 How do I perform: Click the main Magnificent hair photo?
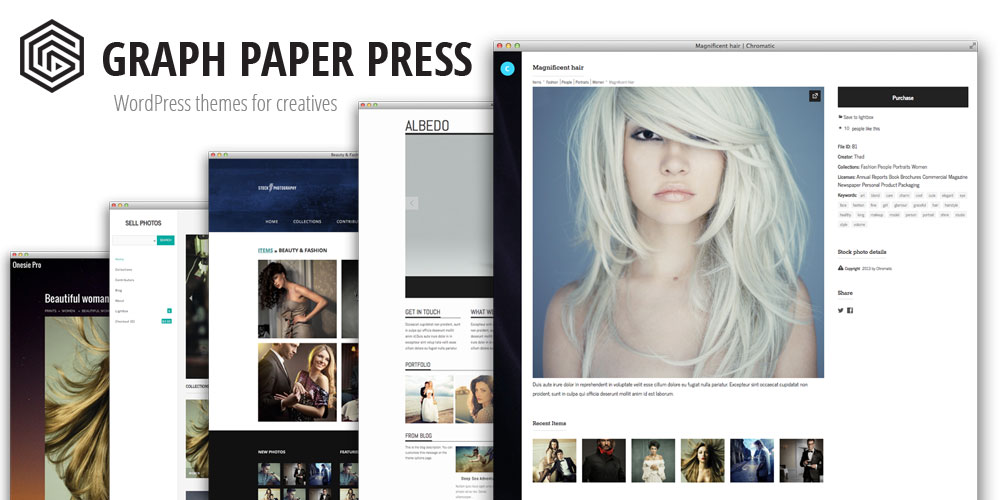pyautogui.click(x=678, y=232)
